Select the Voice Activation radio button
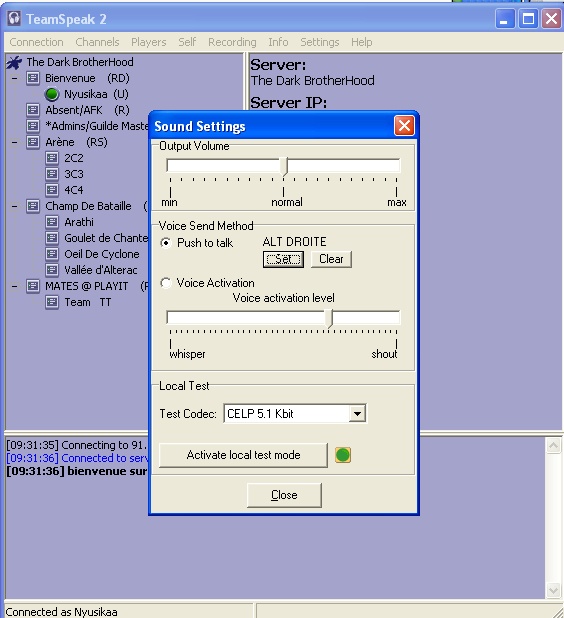Image resolution: width=564 pixels, height=618 pixels. point(166,283)
